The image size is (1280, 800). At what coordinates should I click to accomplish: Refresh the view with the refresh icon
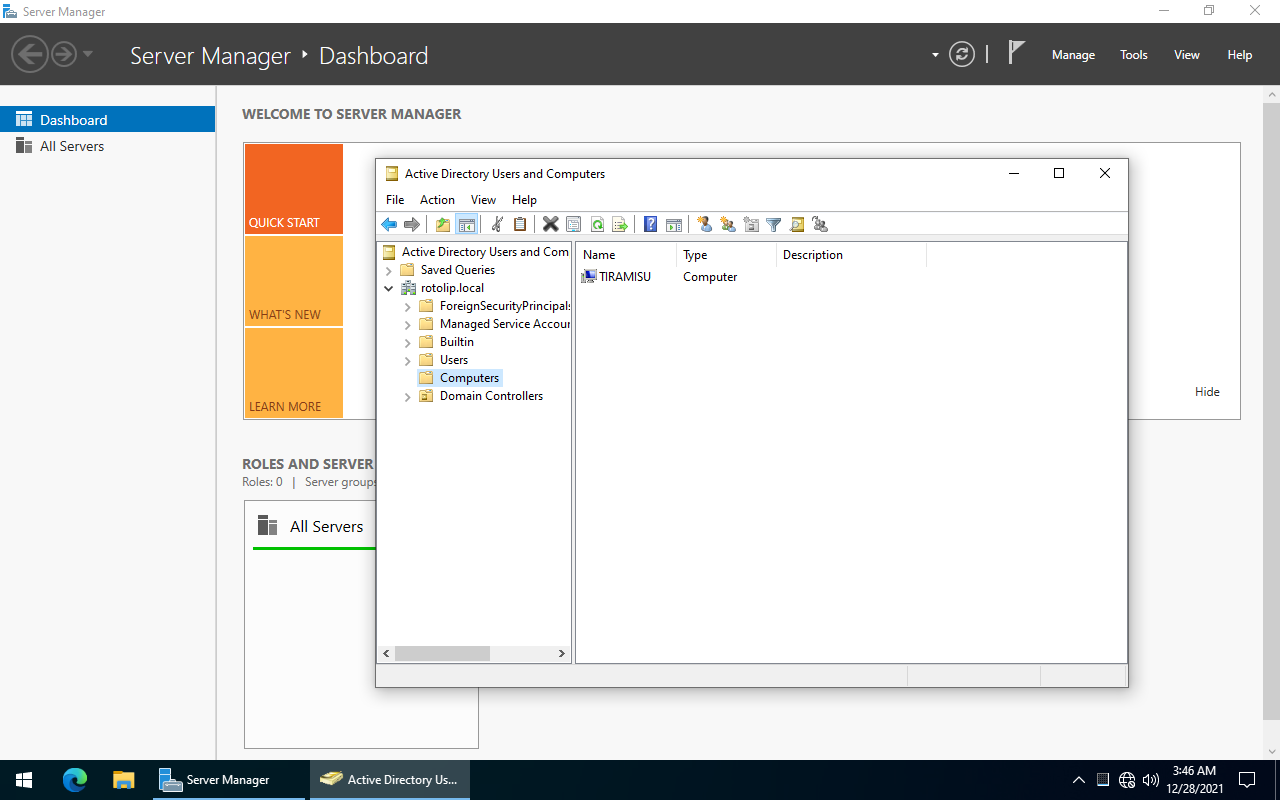pyautogui.click(x=597, y=224)
